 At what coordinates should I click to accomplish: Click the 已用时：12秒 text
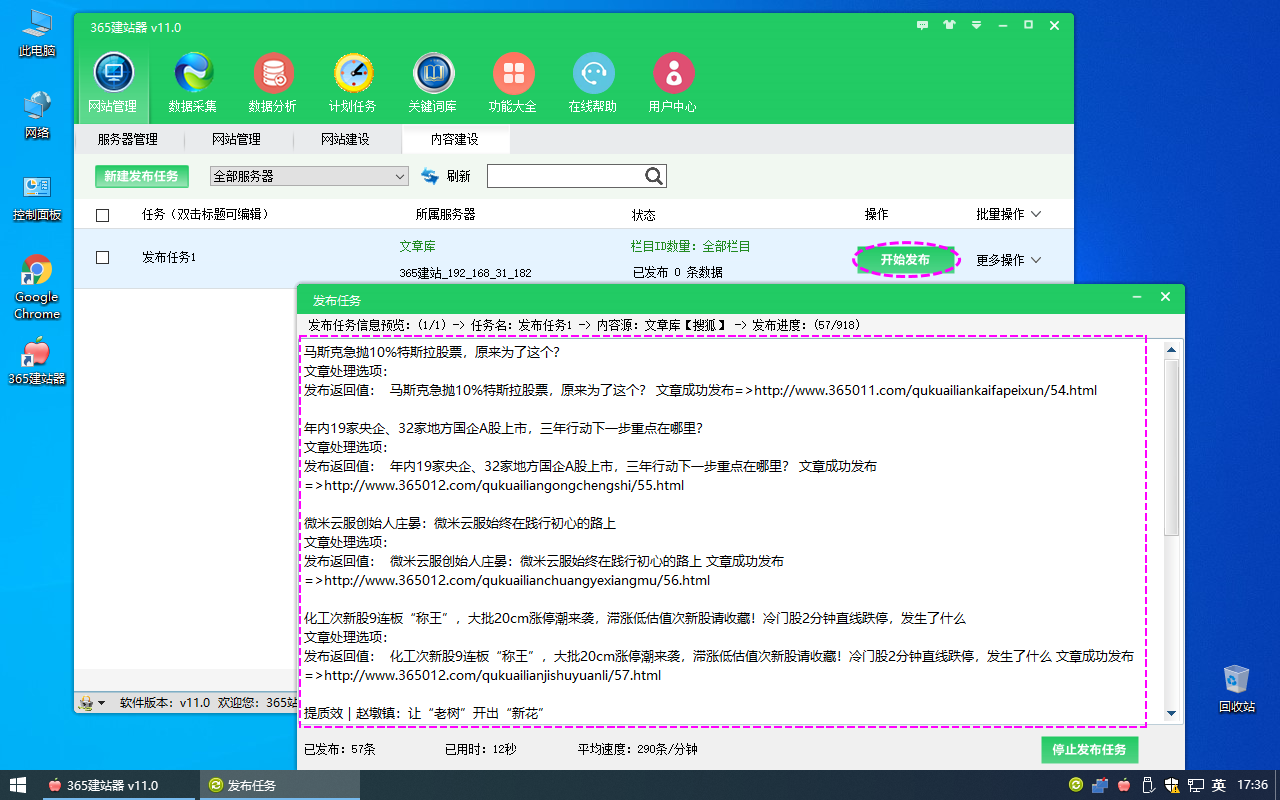480,749
